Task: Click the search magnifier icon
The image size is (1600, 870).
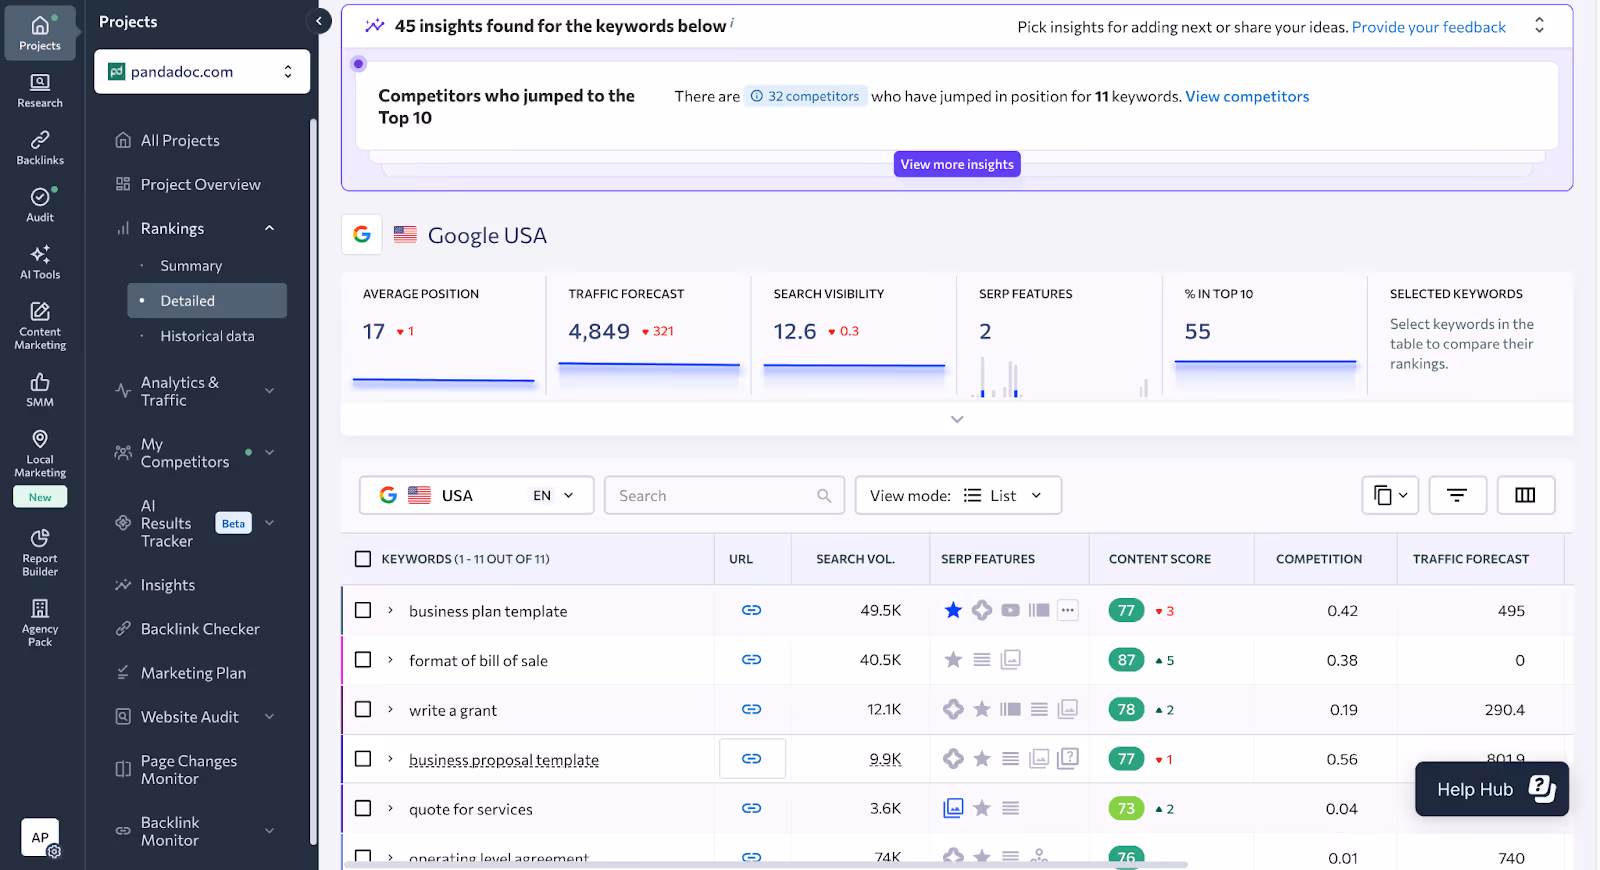Action: point(824,496)
